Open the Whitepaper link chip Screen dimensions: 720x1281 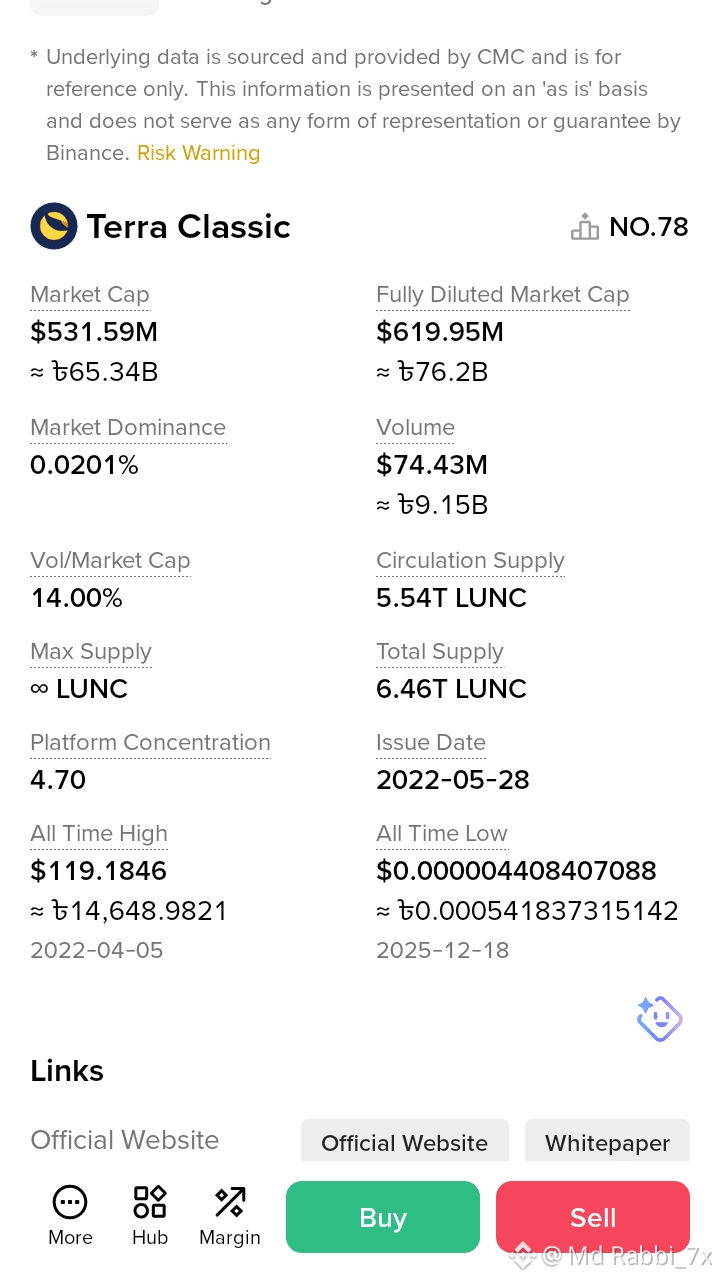[607, 1143]
